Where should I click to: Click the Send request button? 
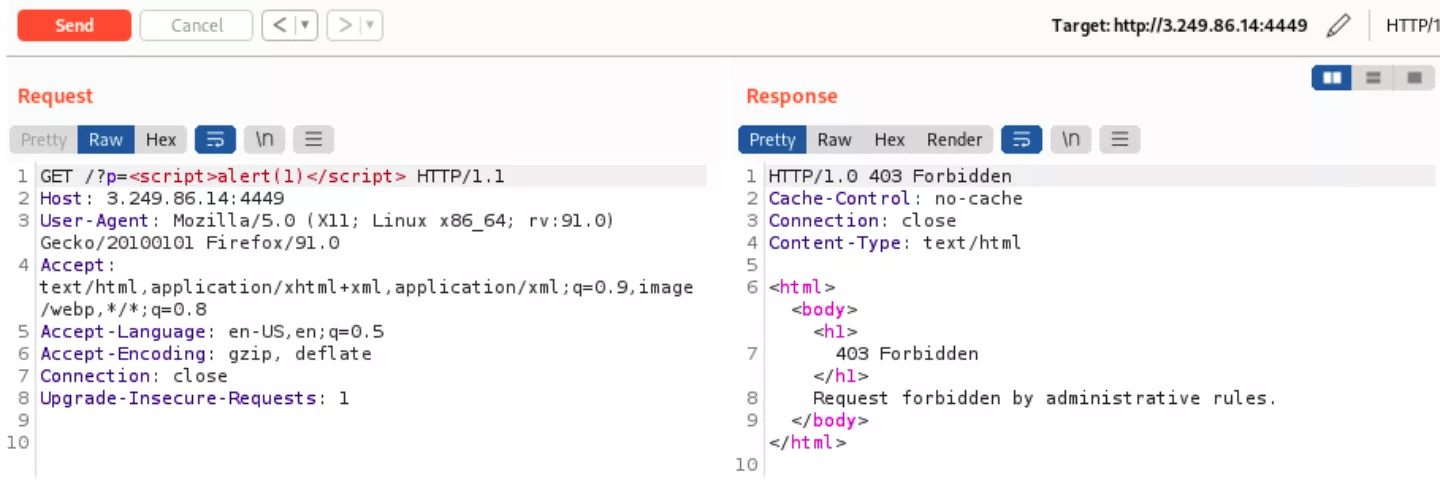point(74,26)
